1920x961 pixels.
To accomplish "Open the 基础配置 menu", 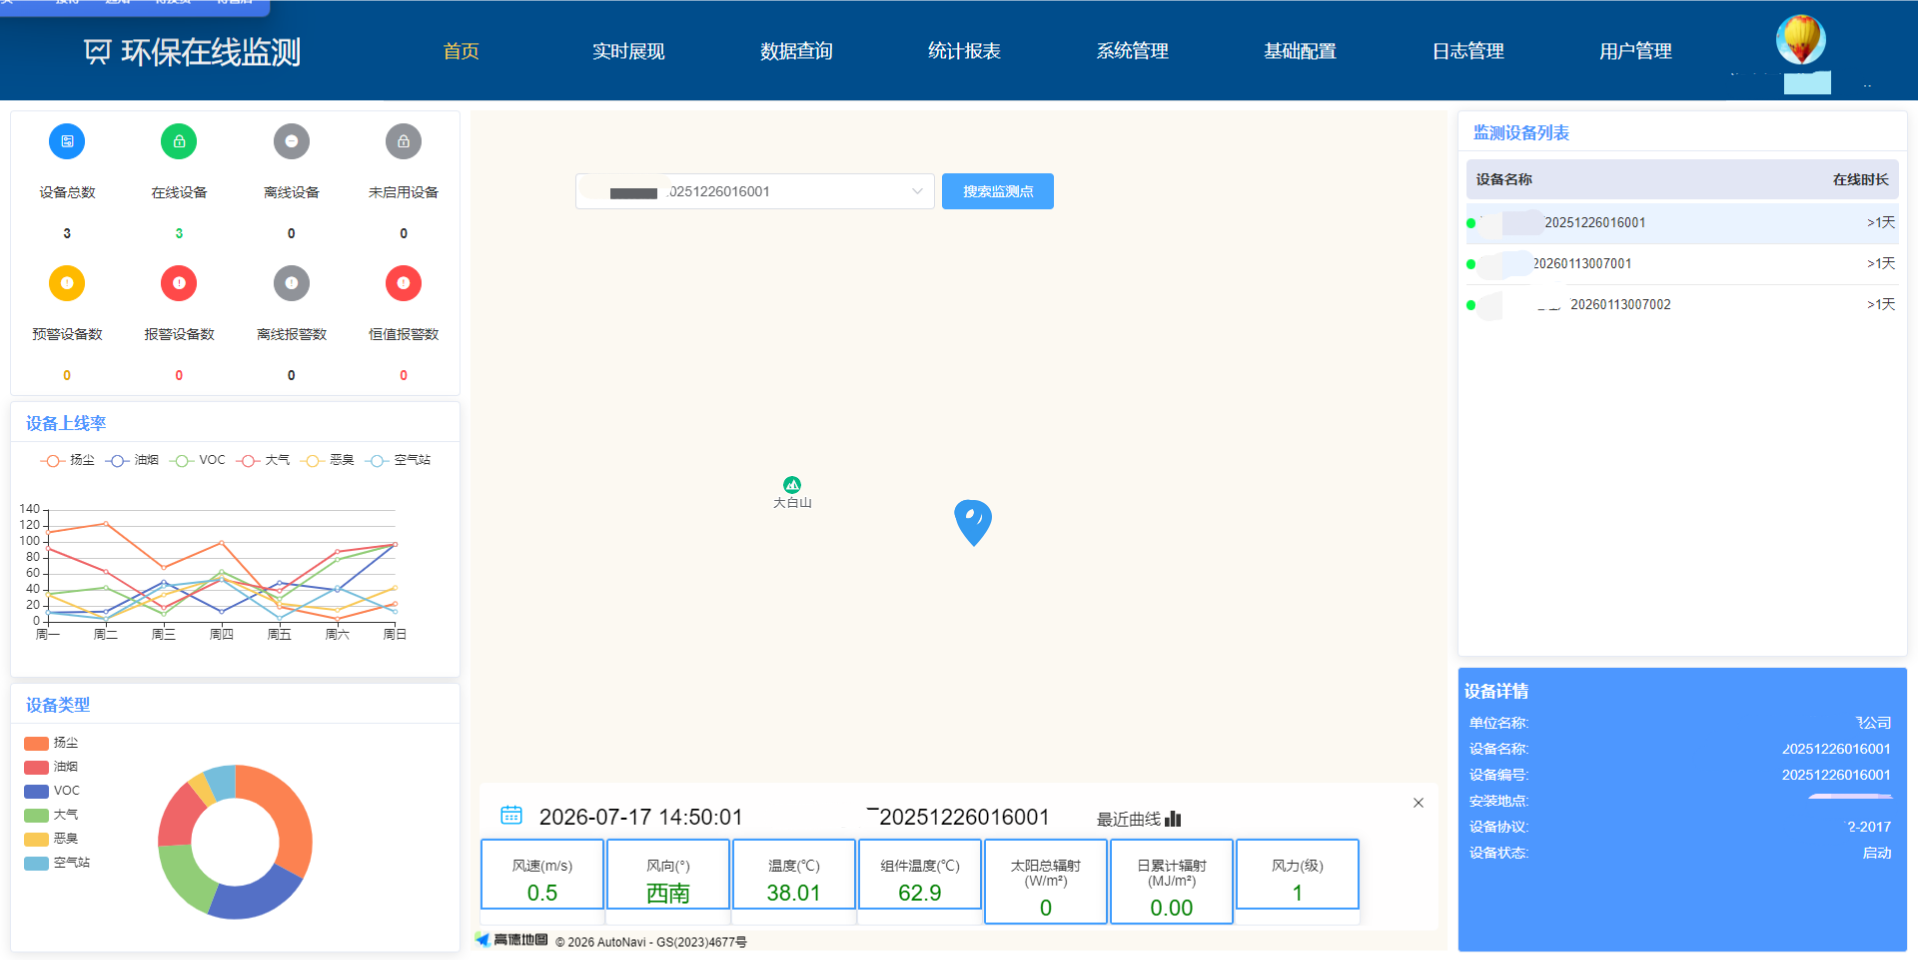I will click(x=1300, y=51).
